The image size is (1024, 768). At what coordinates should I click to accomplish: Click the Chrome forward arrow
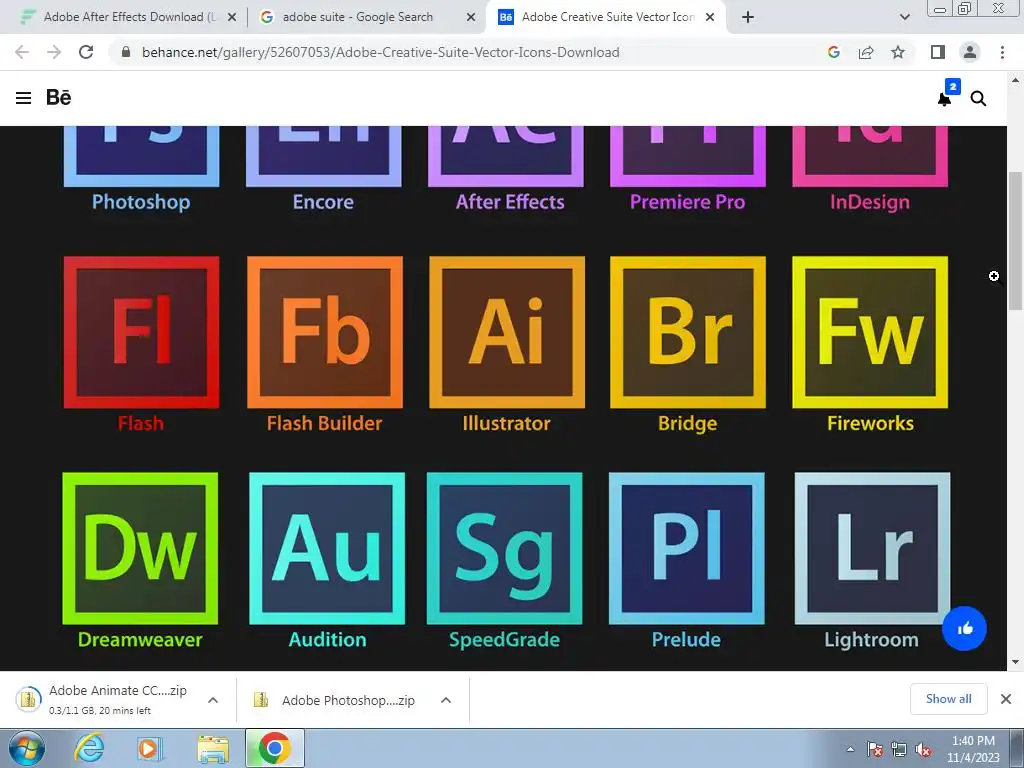[x=54, y=52]
